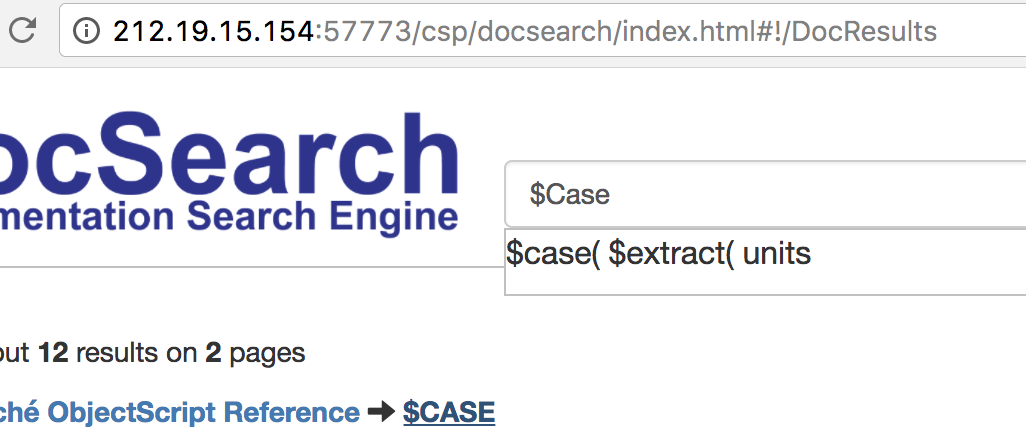This screenshot has height=446, width=1026.
Task: Click the browser reload icon
Action: coord(22,30)
